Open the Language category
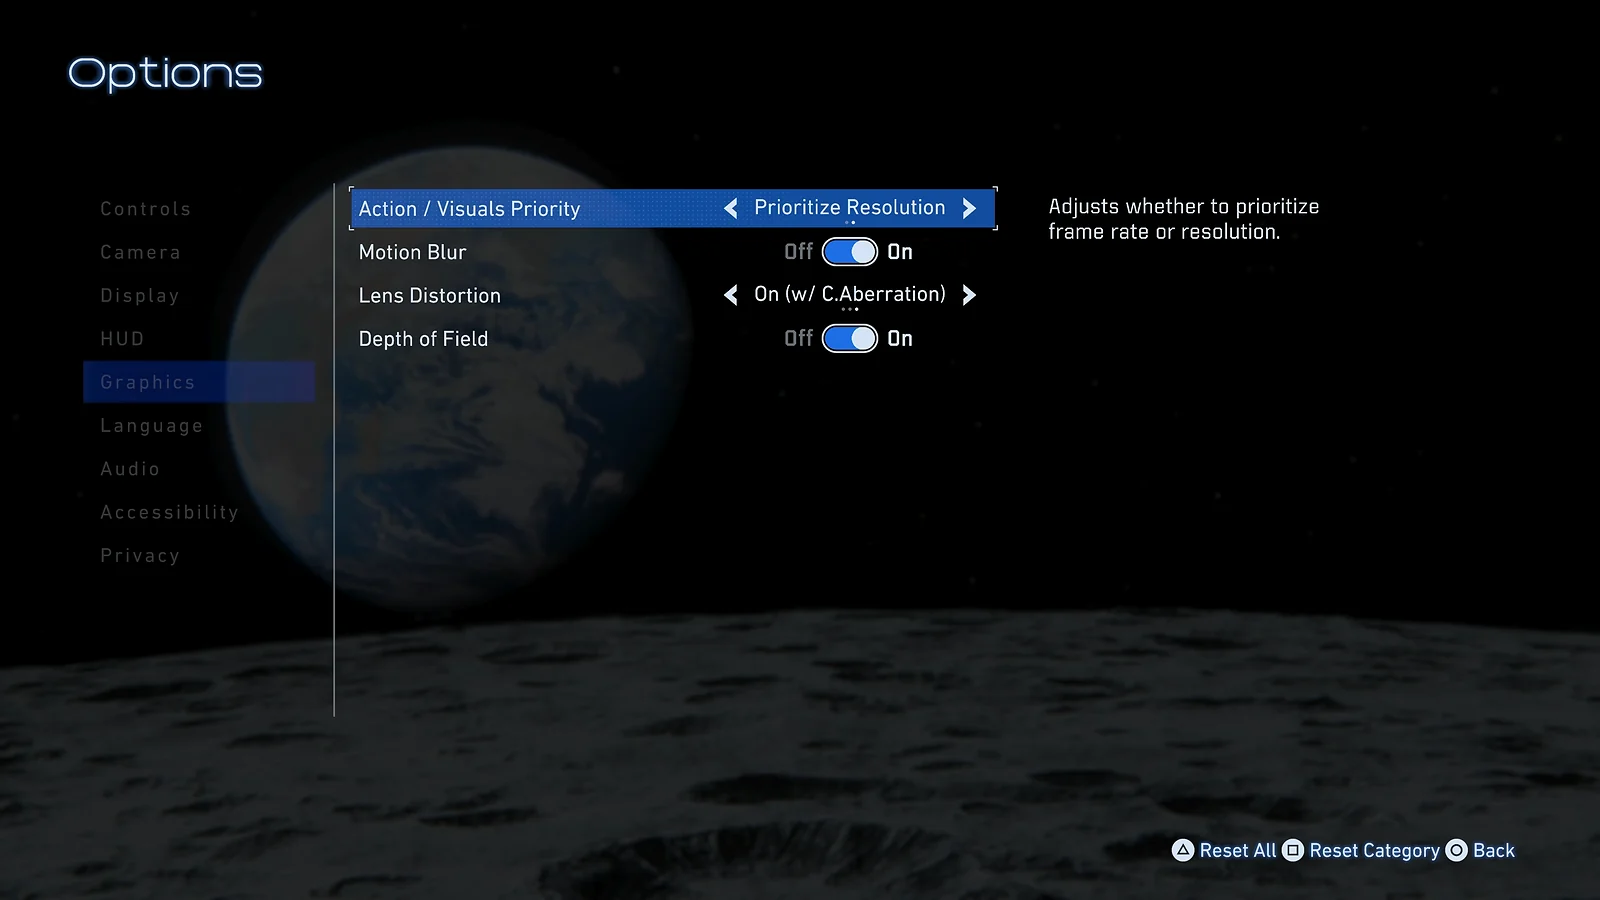This screenshot has width=1600, height=900. point(151,426)
